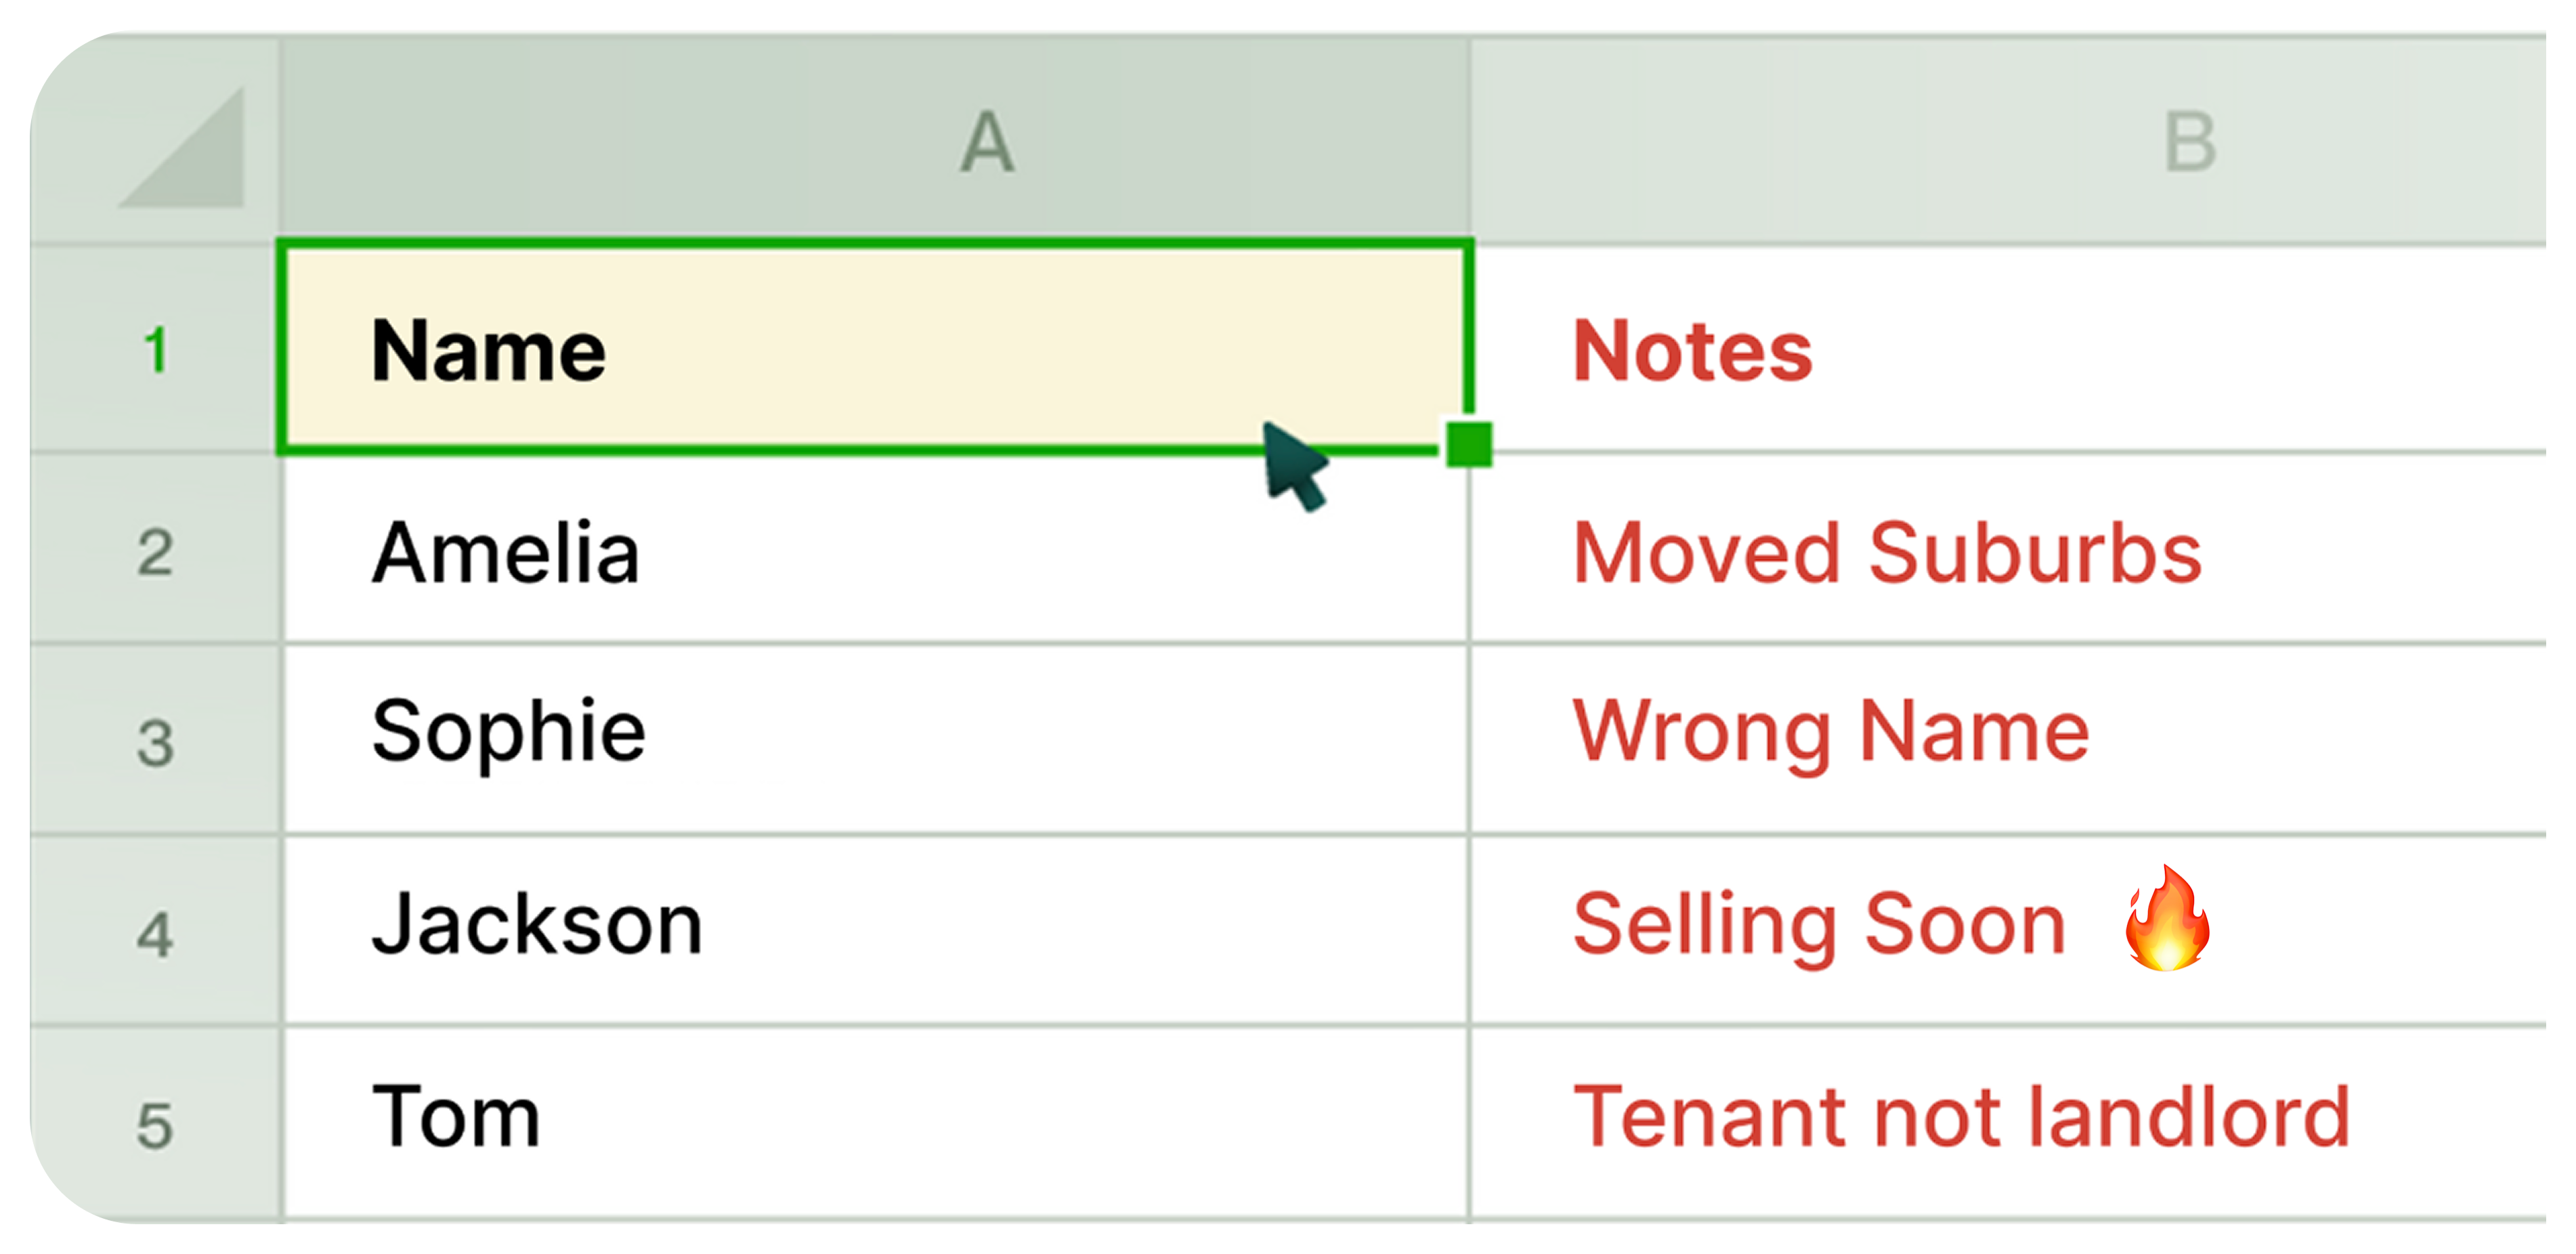
Task: Select row 1 header
Action: click(155, 350)
